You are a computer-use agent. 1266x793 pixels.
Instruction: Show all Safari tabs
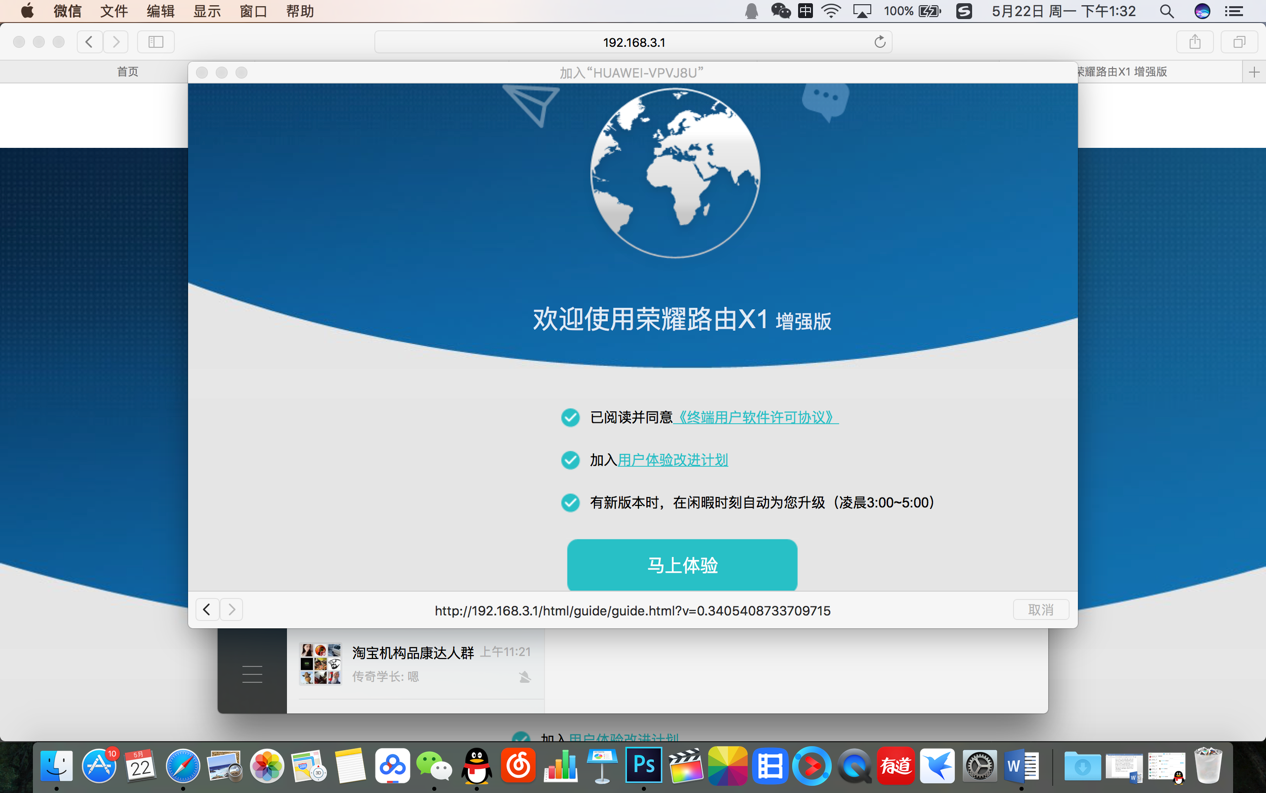click(1239, 42)
